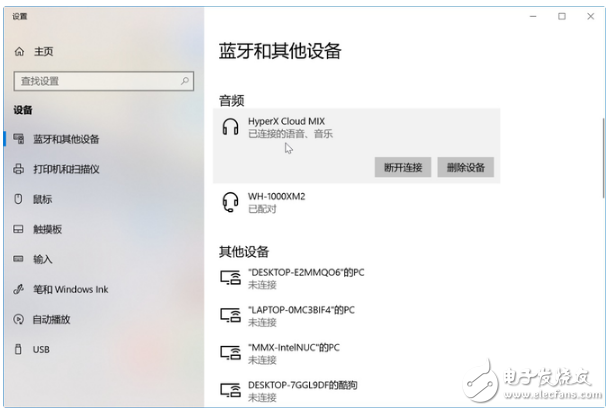610x411 pixels.
Task: Open the 主页 home page link
Action: pos(44,51)
